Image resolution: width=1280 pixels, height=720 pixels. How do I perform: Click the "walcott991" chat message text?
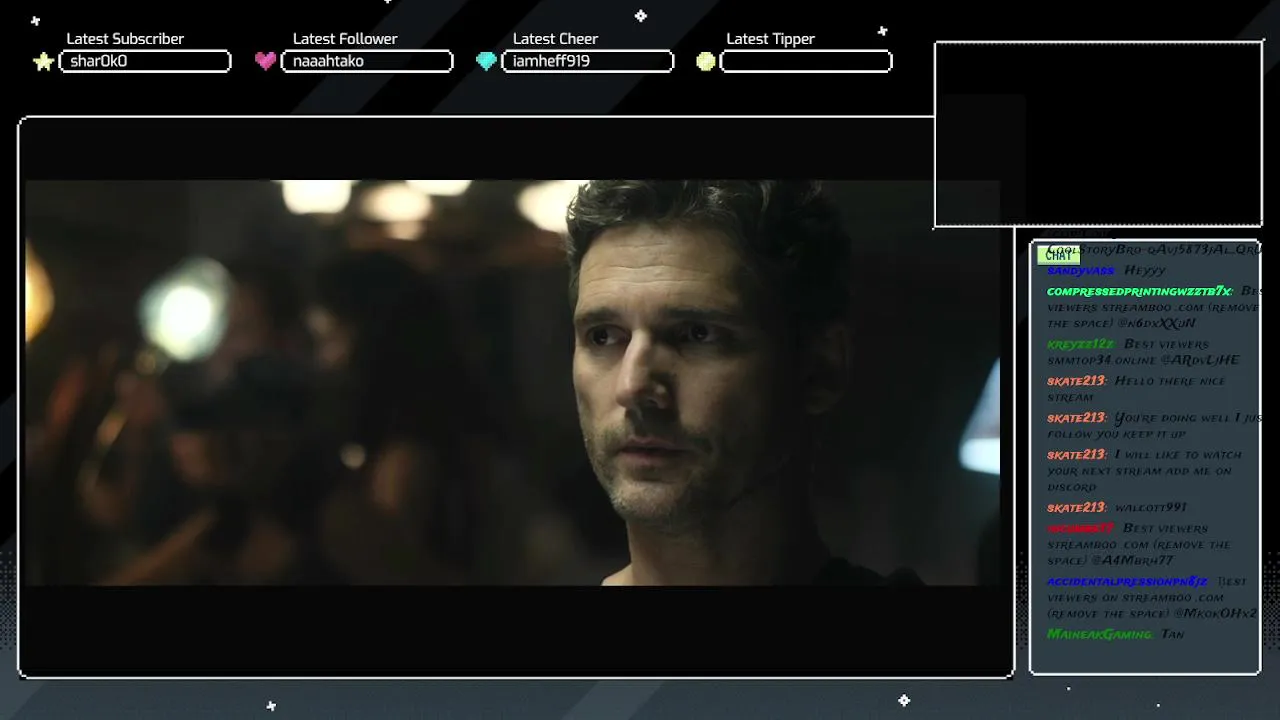[x=1151, y=508]
